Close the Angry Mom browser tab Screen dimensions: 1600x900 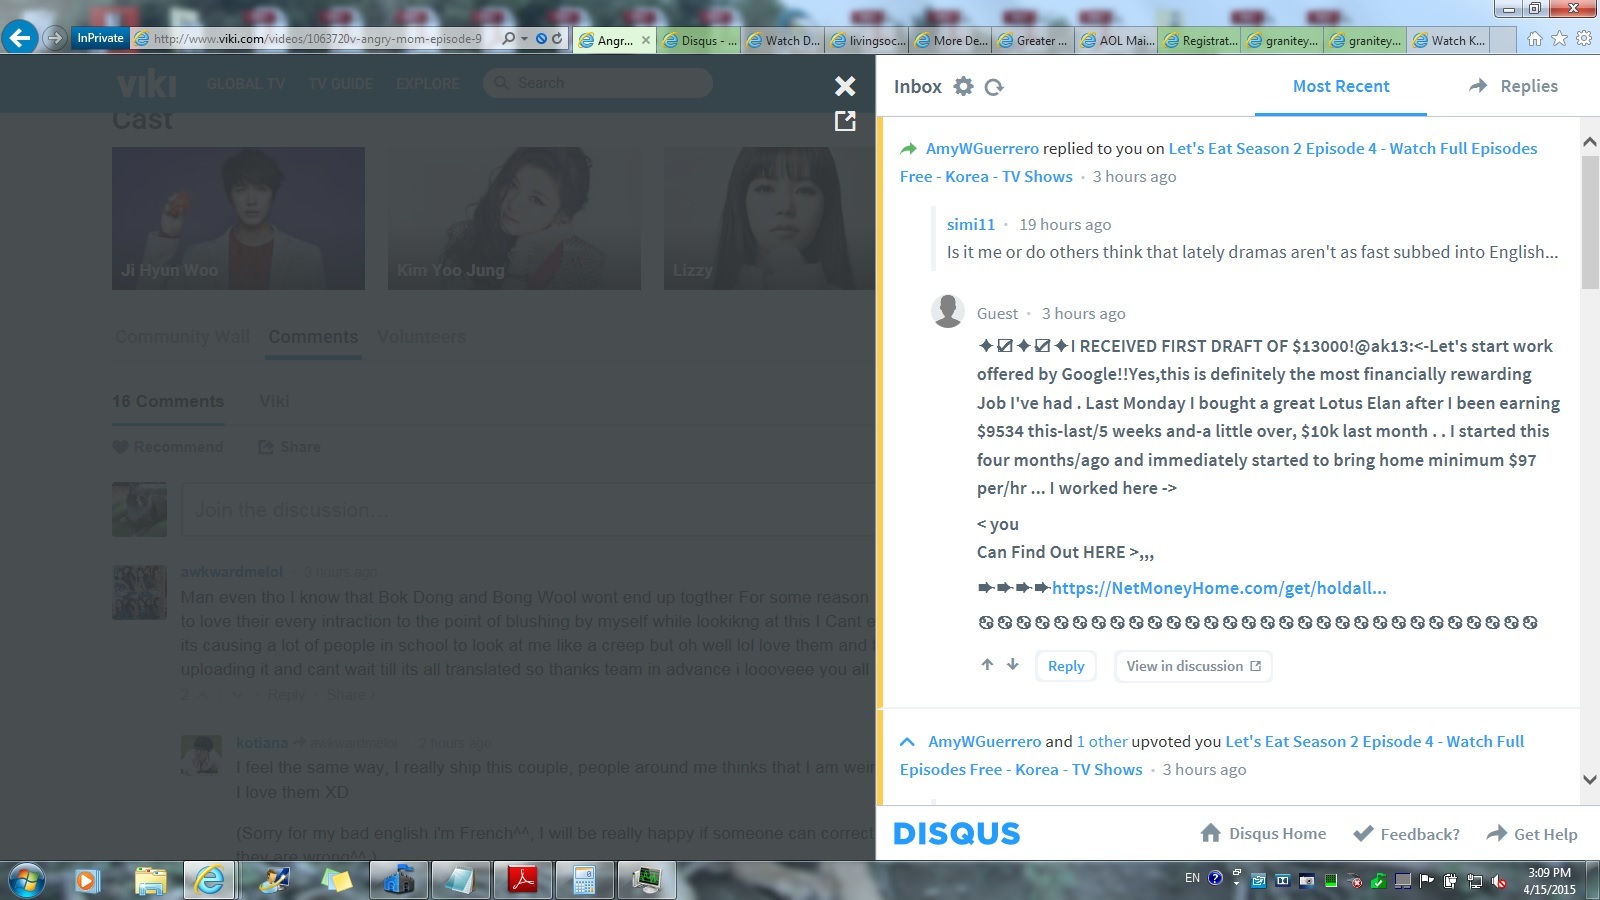tap(646, 40)
